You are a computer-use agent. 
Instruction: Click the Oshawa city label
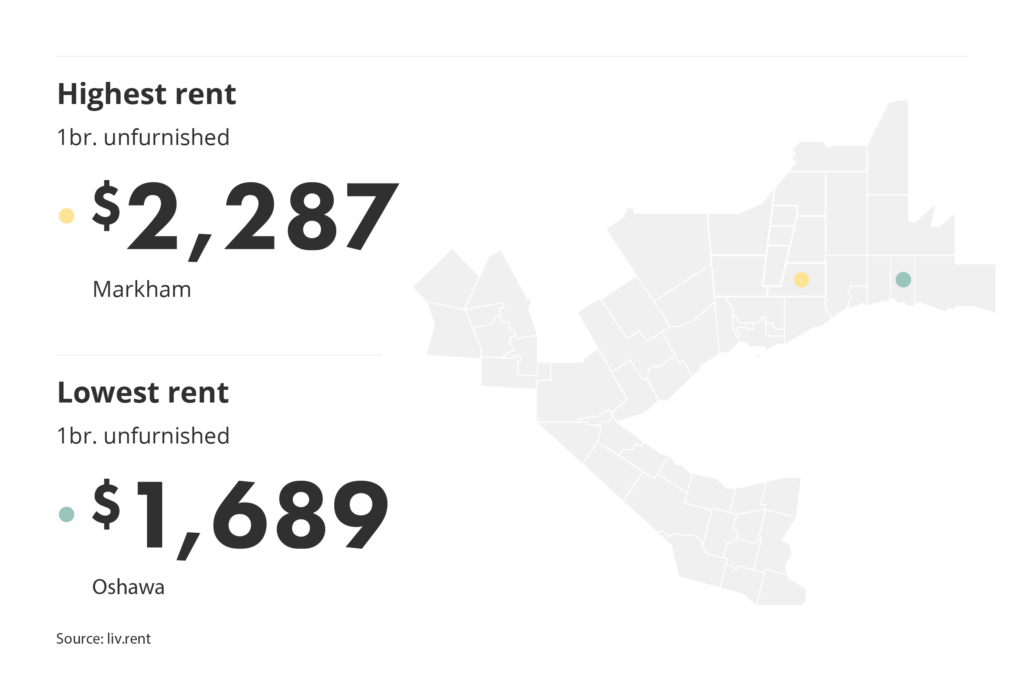[128, 586]
